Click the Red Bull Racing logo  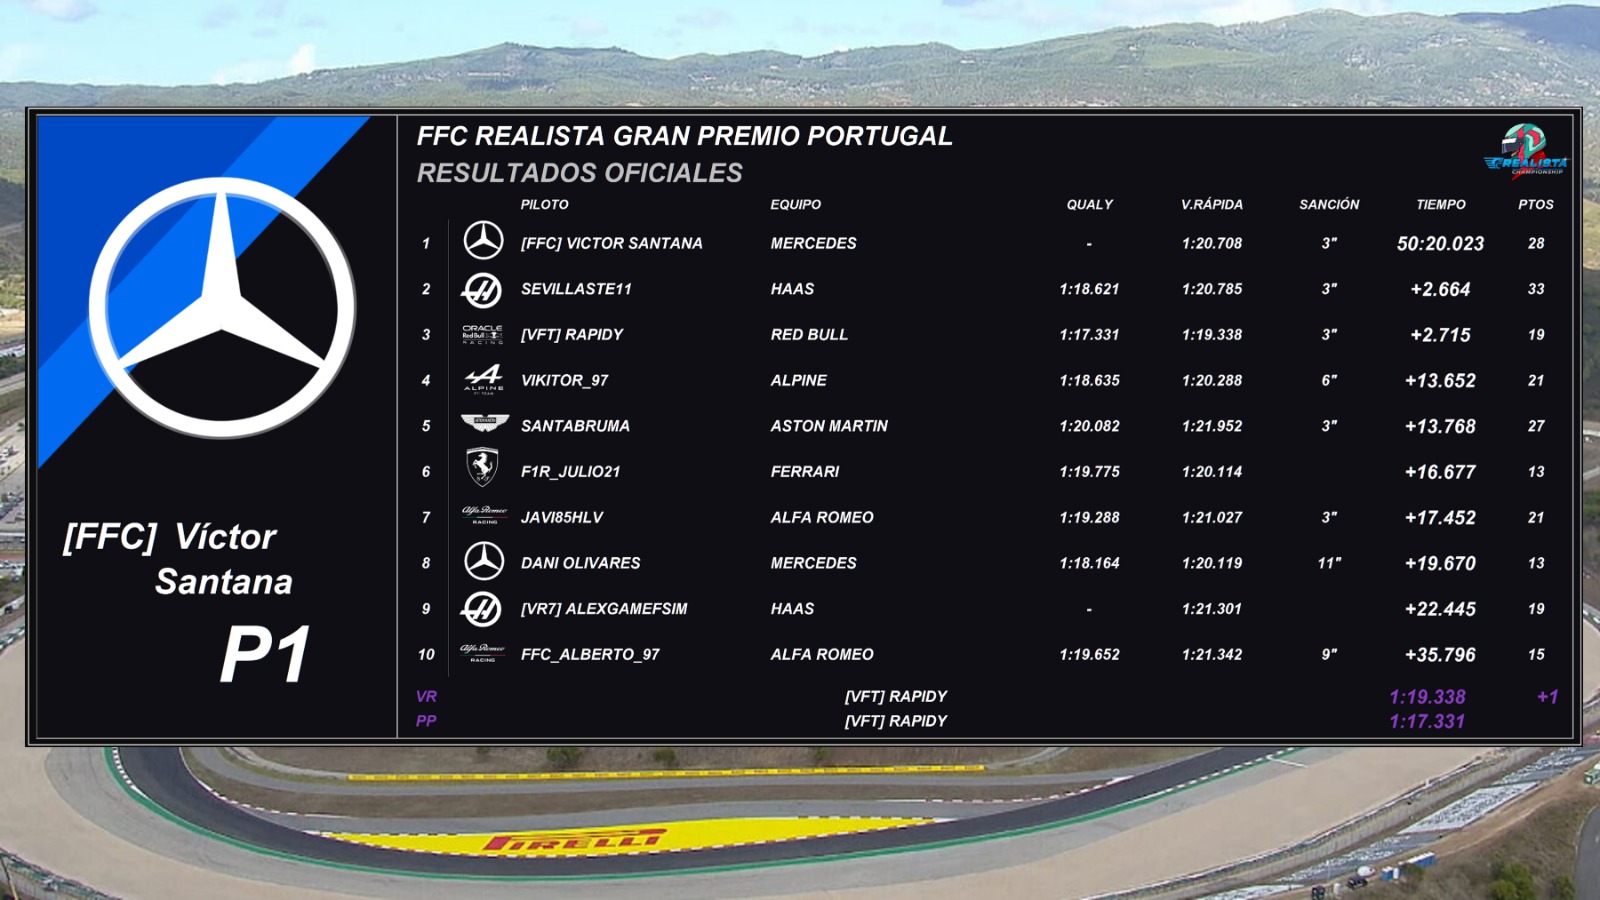[483, 334]
